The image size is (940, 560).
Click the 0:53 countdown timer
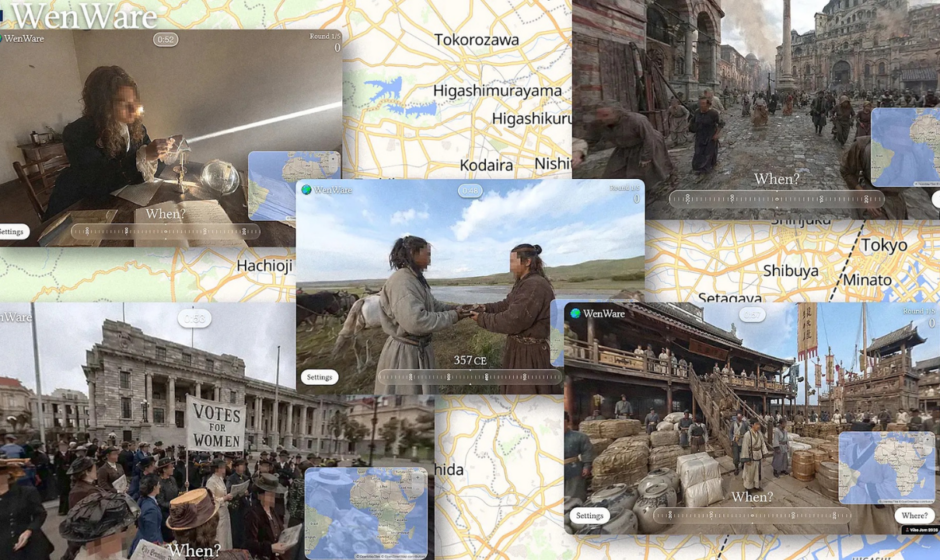[194, 319]
